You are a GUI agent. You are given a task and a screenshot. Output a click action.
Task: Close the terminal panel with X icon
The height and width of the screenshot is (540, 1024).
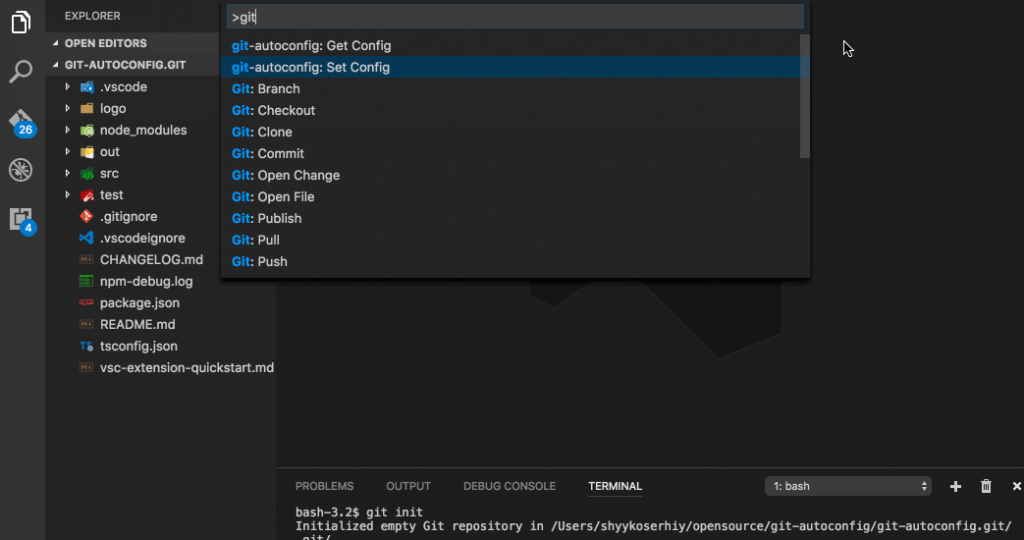1016,486
